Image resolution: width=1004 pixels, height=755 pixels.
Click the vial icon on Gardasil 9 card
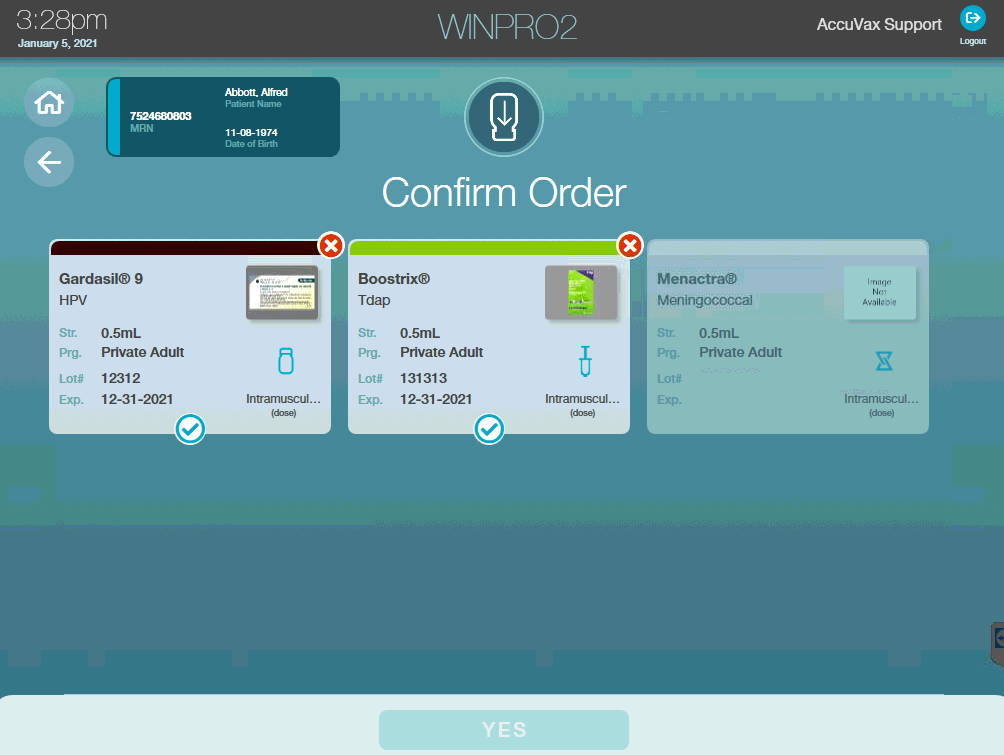[x=286, y=361]
